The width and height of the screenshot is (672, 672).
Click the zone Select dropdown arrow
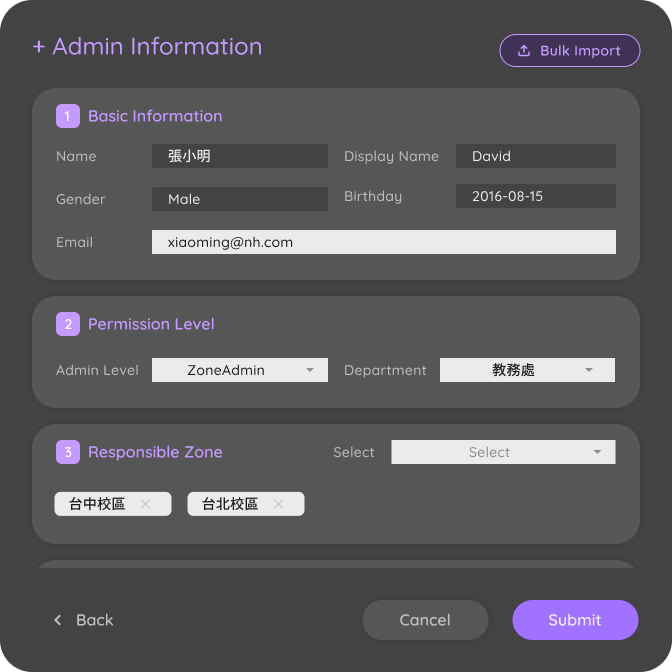pyautogui.click(x=597, y=452)
